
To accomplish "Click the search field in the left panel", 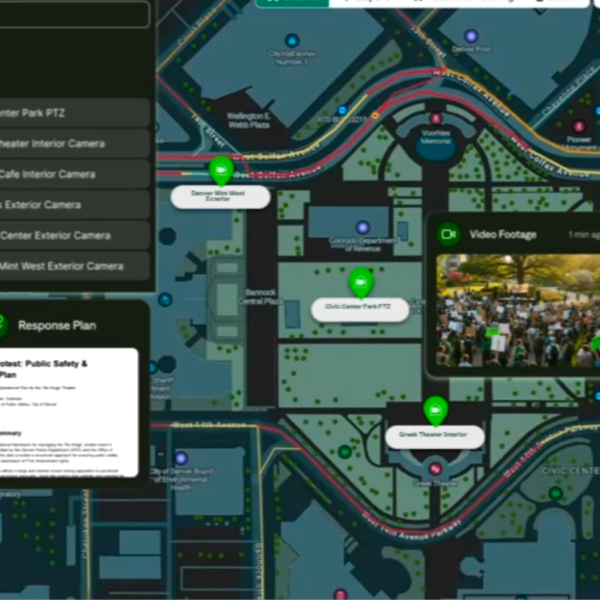I will (x=73, y=14).
